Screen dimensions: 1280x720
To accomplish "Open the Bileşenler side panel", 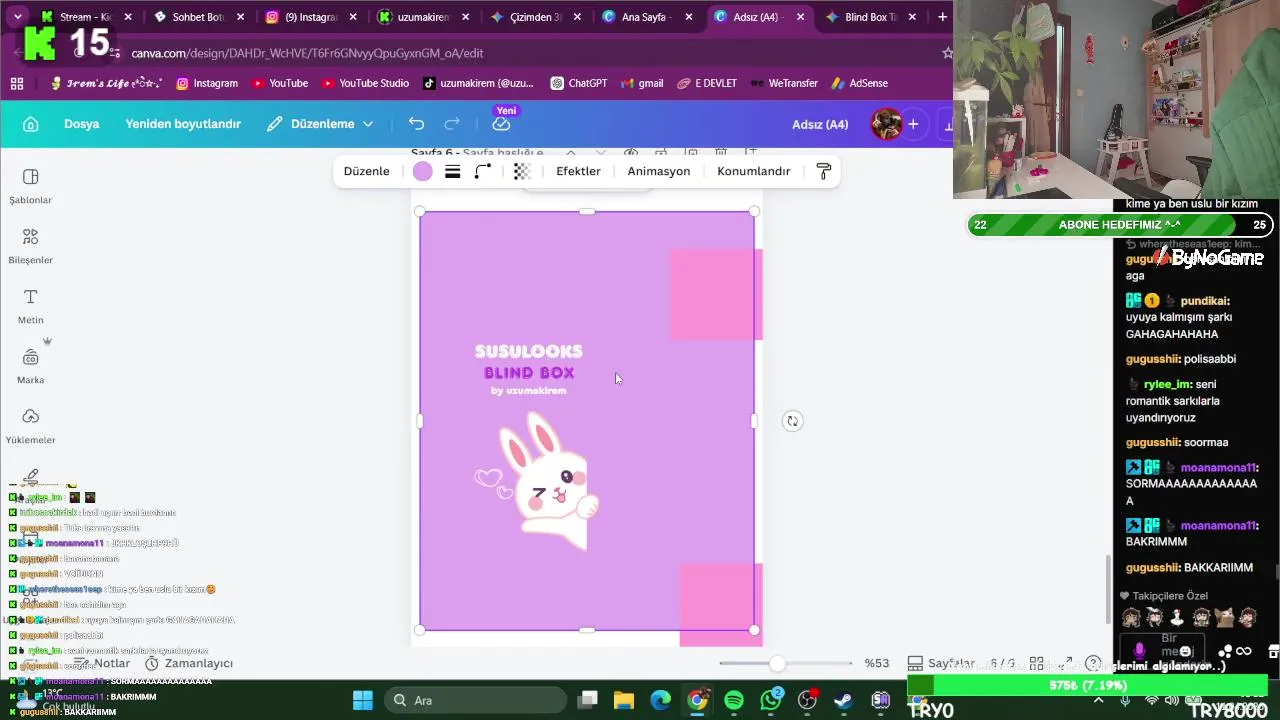I will [x=31, y=246].
